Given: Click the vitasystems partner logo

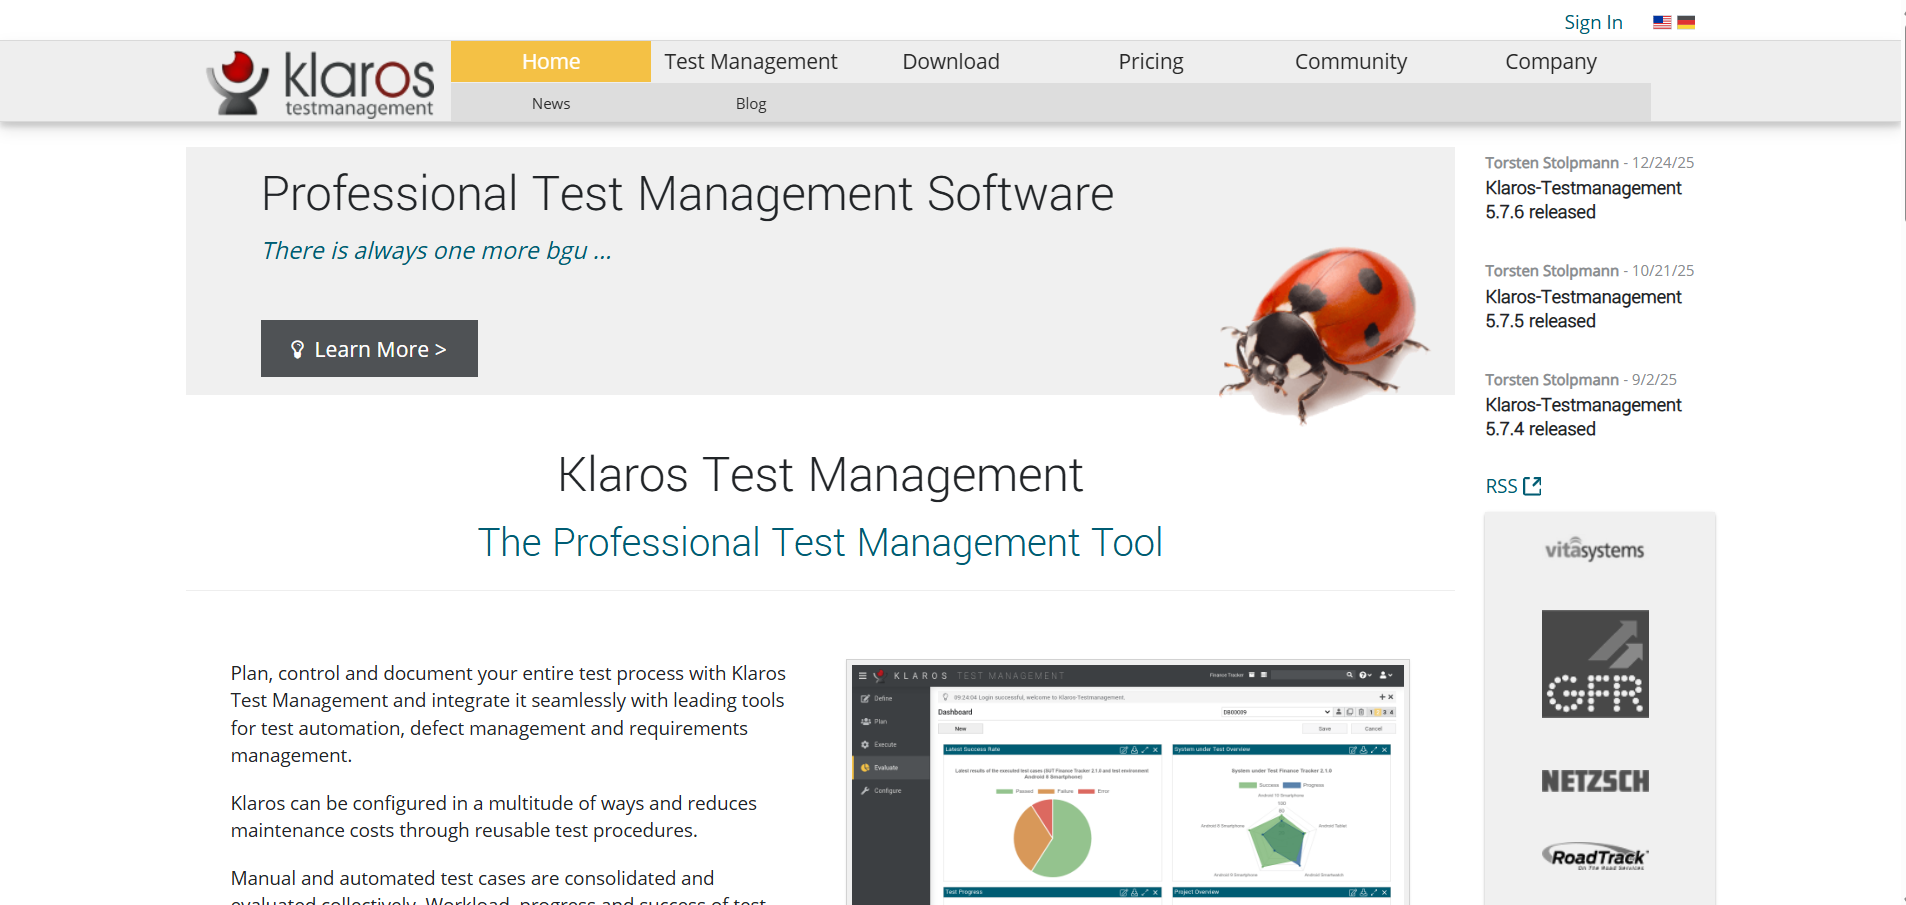Looking at the screenshot, I should [1595, 549].
